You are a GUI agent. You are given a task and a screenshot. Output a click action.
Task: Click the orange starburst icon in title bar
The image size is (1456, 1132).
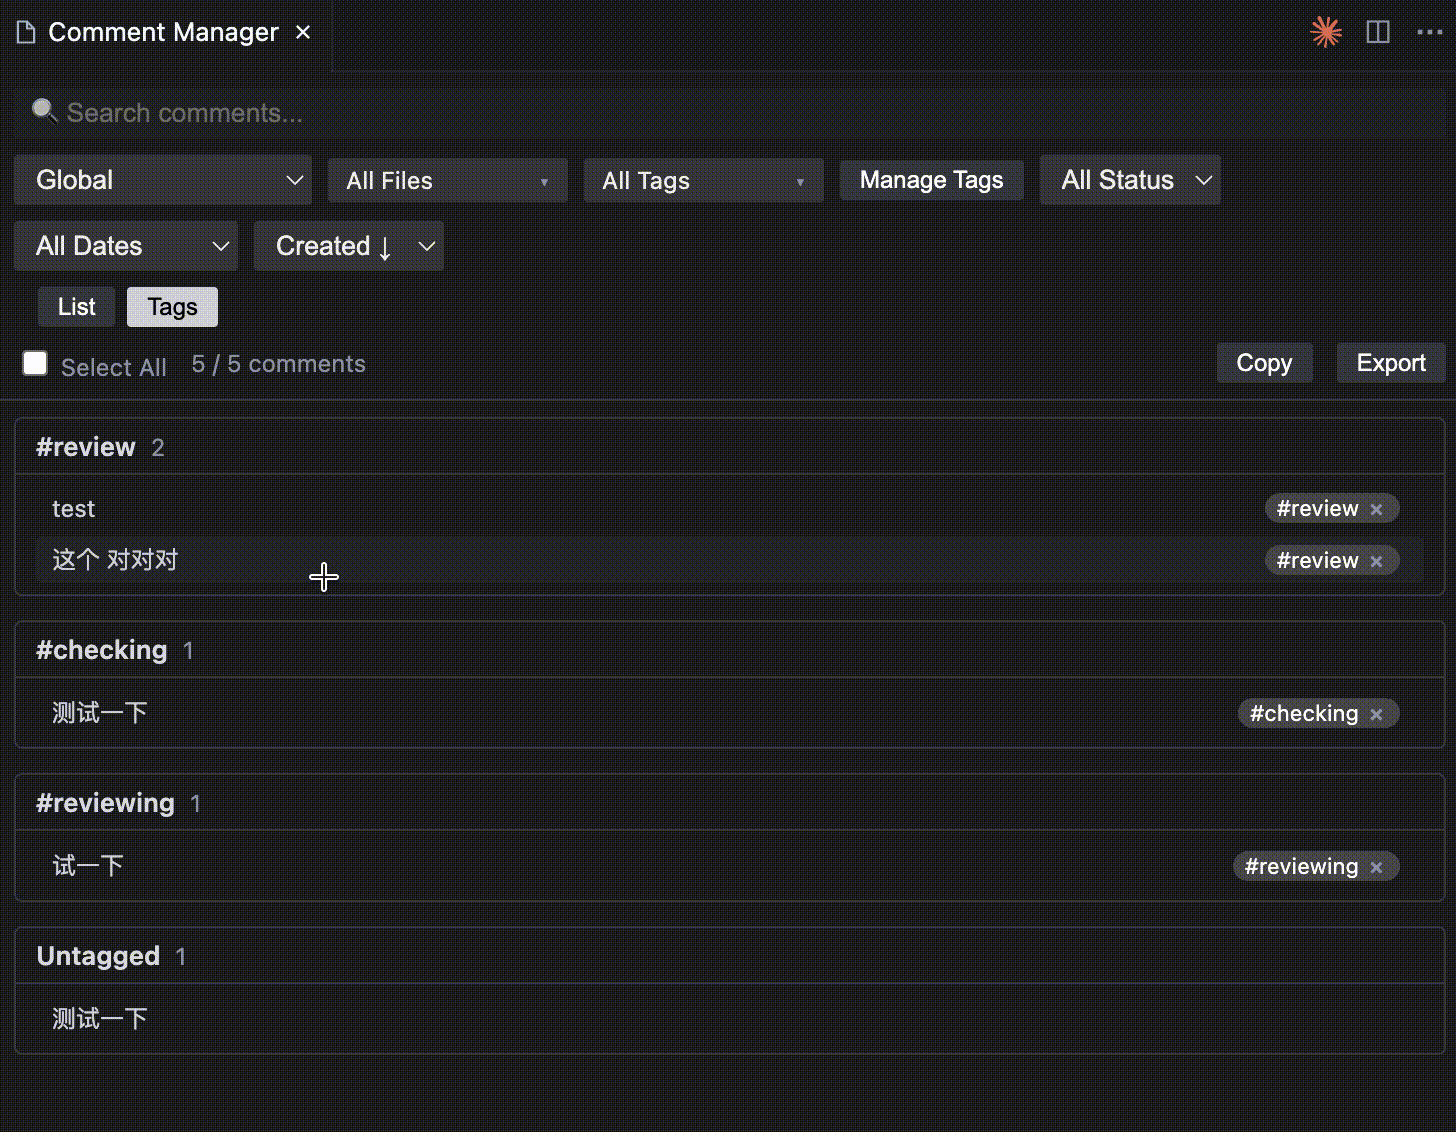coord(1326,32)
